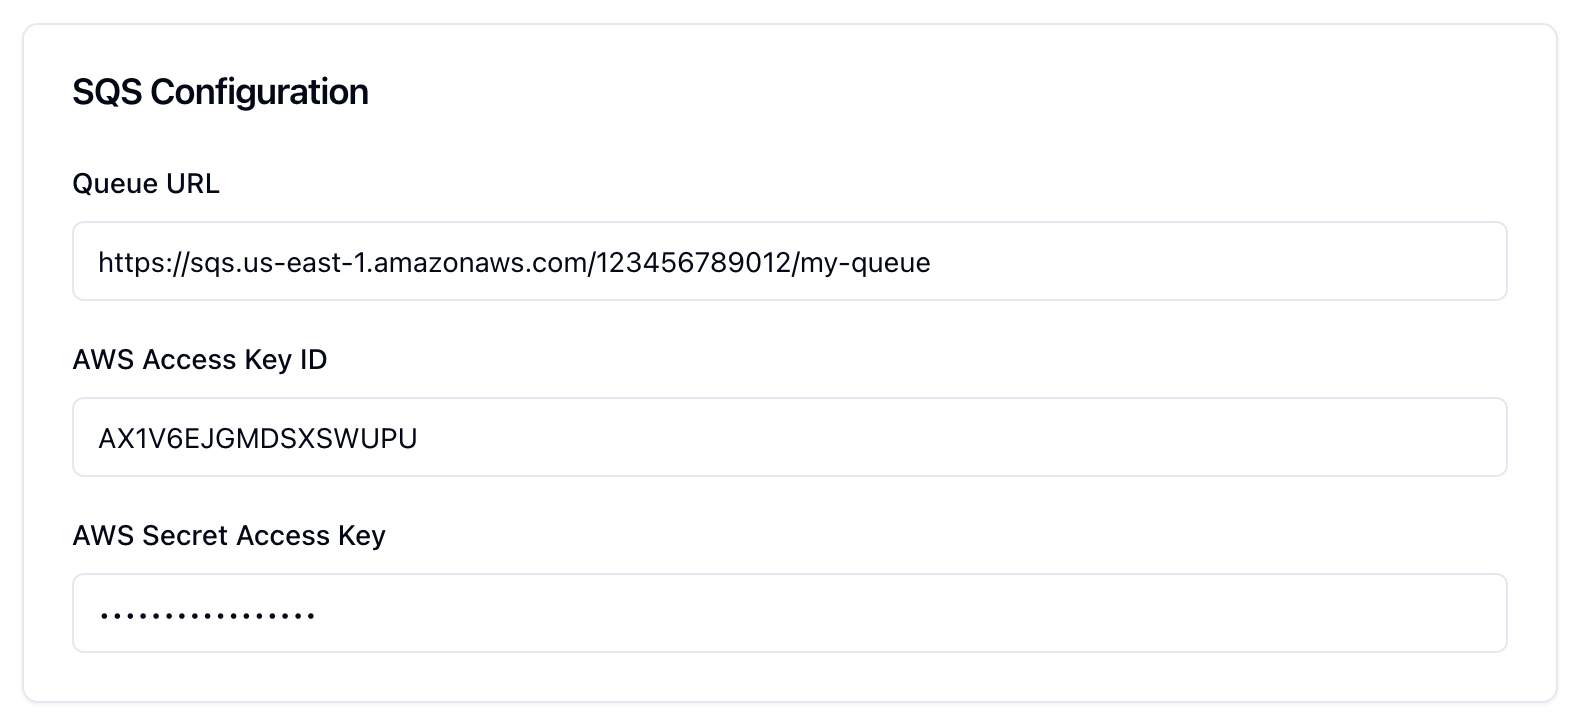The image size is (1580, 724).
Task: Click the Queue URL input field
Action: tap(789, 261)
